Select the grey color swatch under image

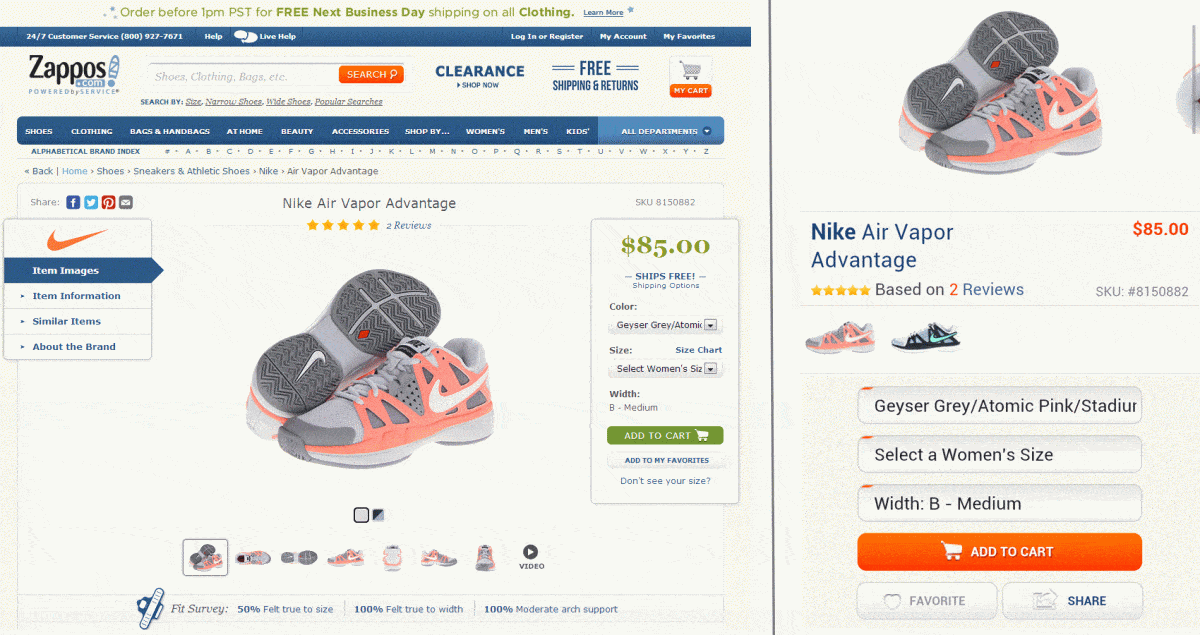click(x=361, y=515)
